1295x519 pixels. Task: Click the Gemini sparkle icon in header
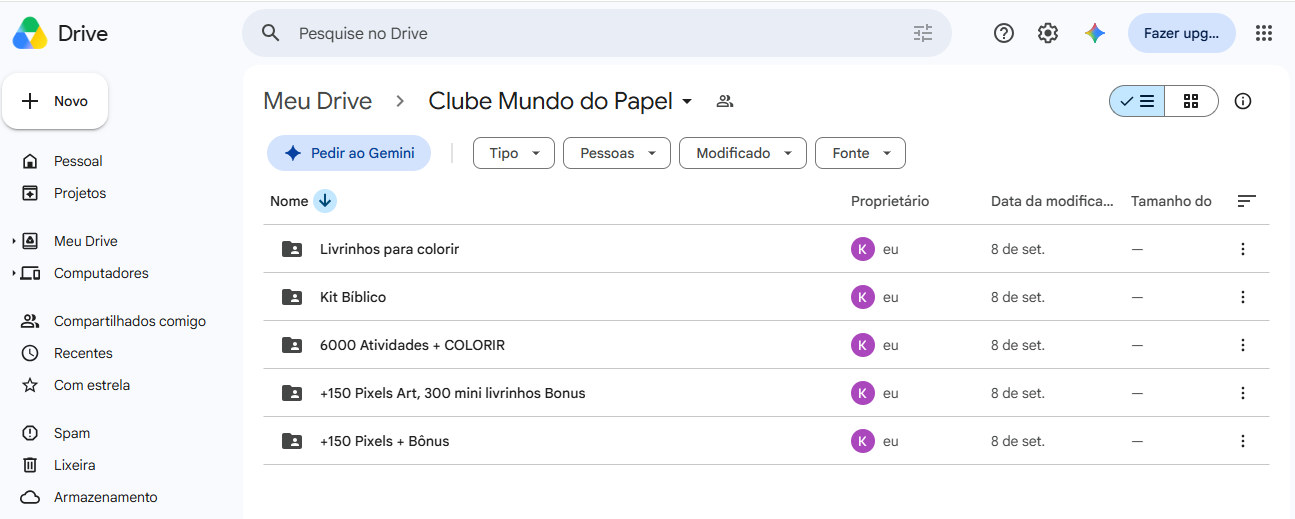pos(1095,33)
